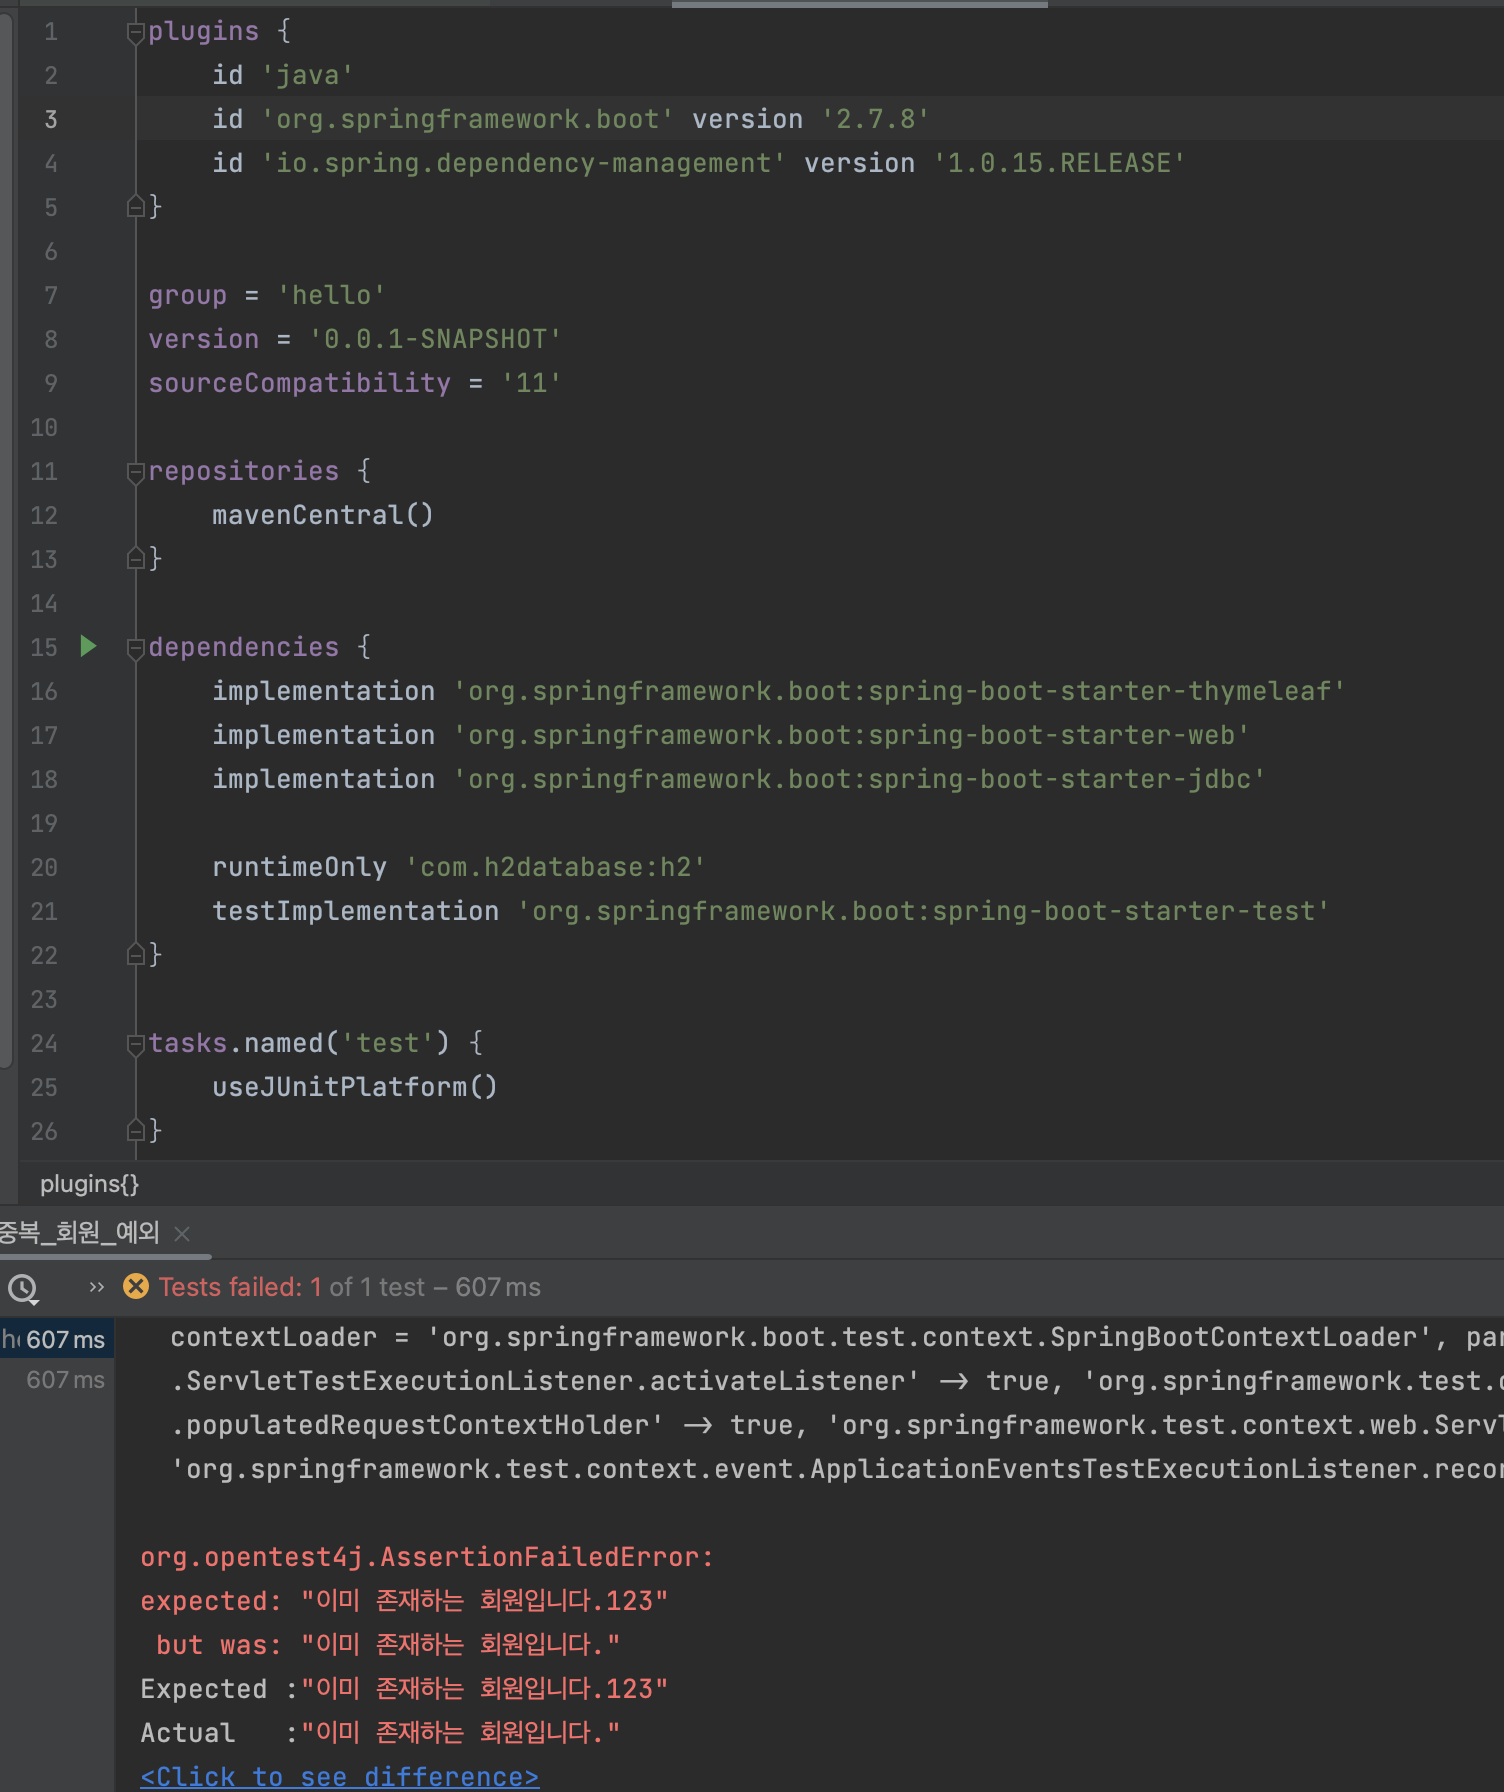This screenshot has width=1504, height=1792.
Task: Open the test history clock icon
Action: (x=23, y=1288)
